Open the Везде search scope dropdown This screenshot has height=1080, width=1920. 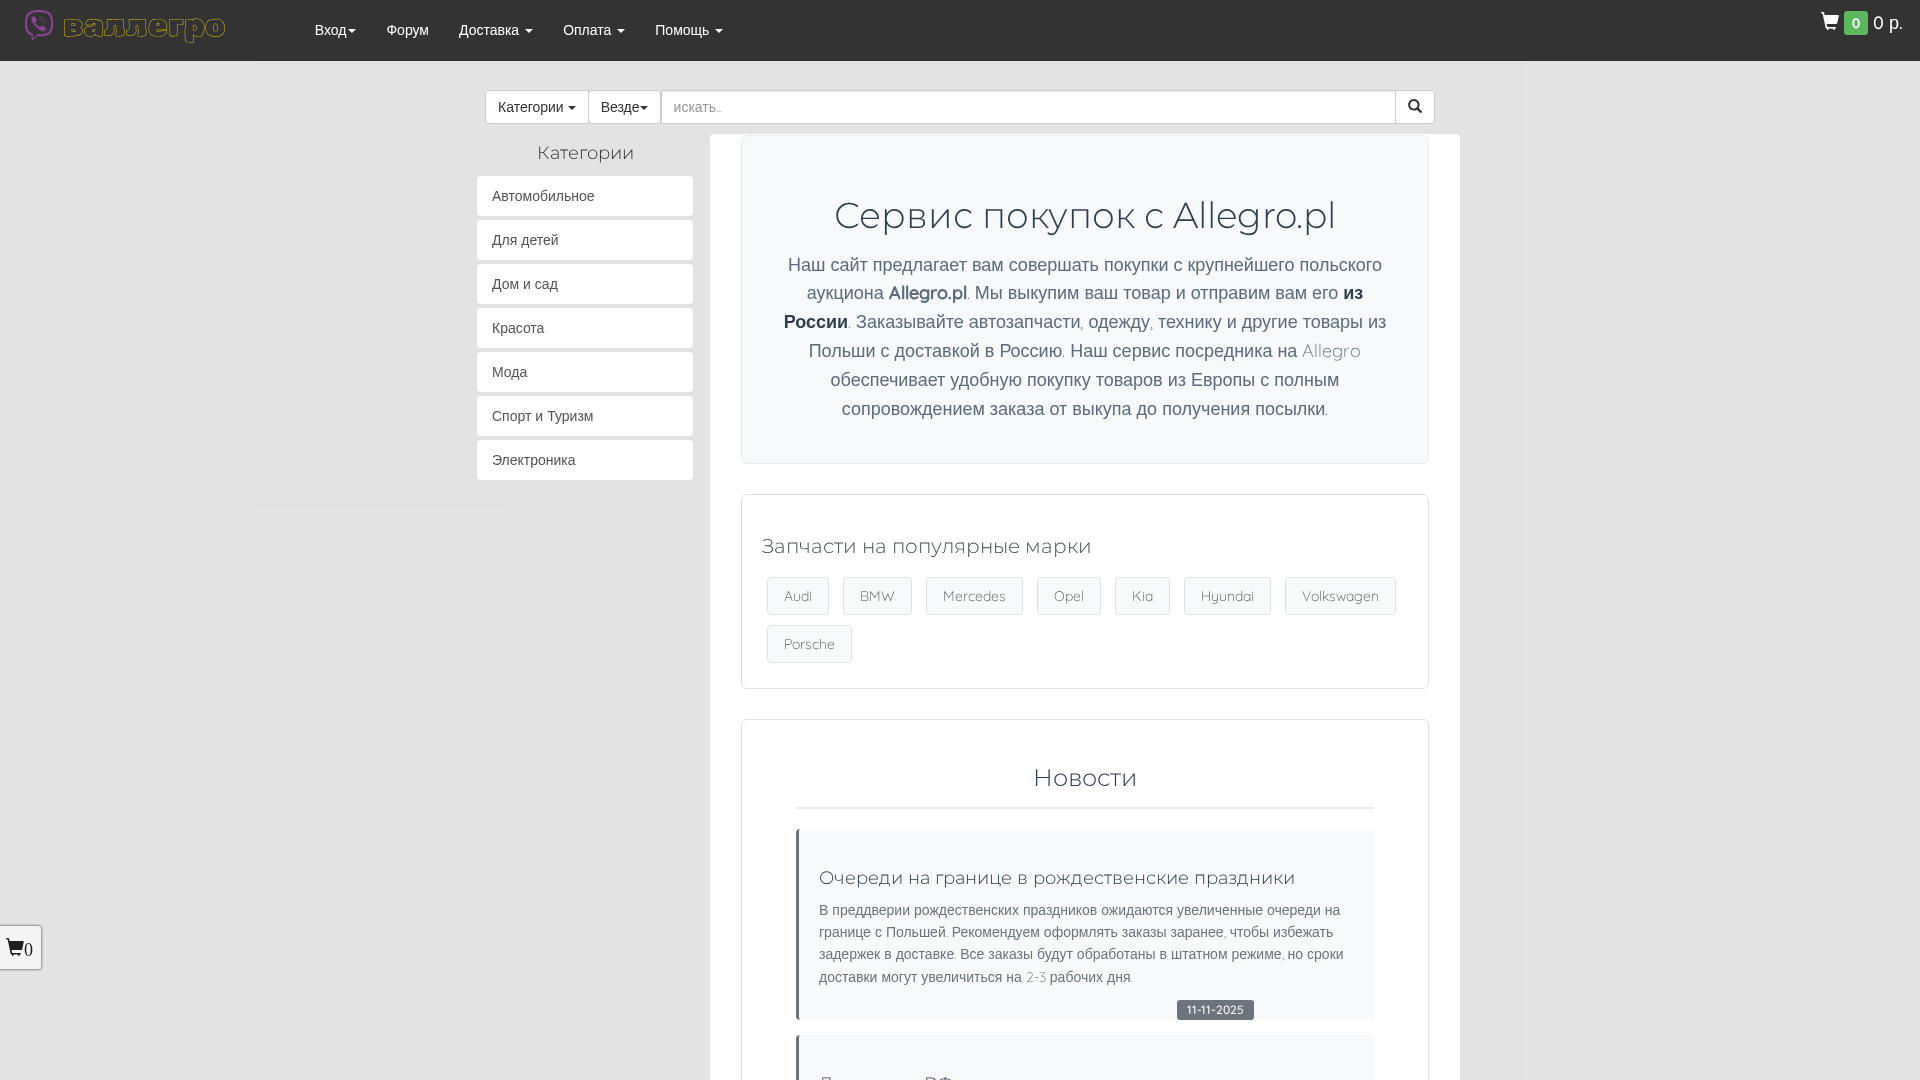623,106
